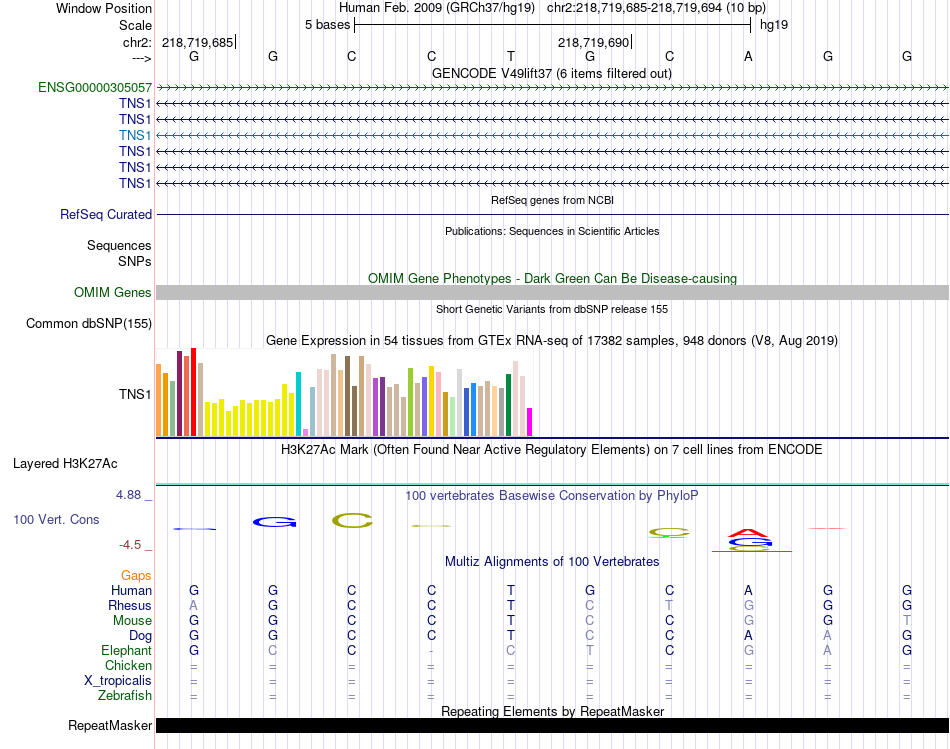Click the black RepeatMasker track bar
This screenshot has height=749, width=950.
point(552,725)
